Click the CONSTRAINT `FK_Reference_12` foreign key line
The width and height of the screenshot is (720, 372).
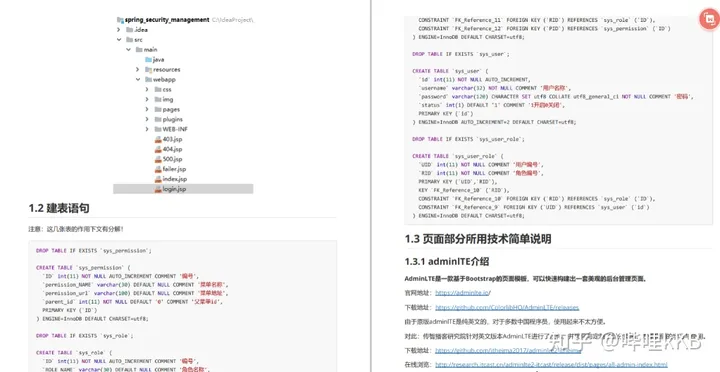545,28
